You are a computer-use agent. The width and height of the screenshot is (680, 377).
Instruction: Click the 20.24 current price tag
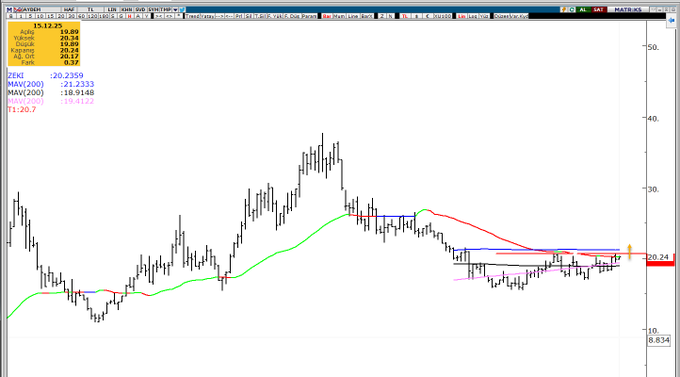pos(658,257)
